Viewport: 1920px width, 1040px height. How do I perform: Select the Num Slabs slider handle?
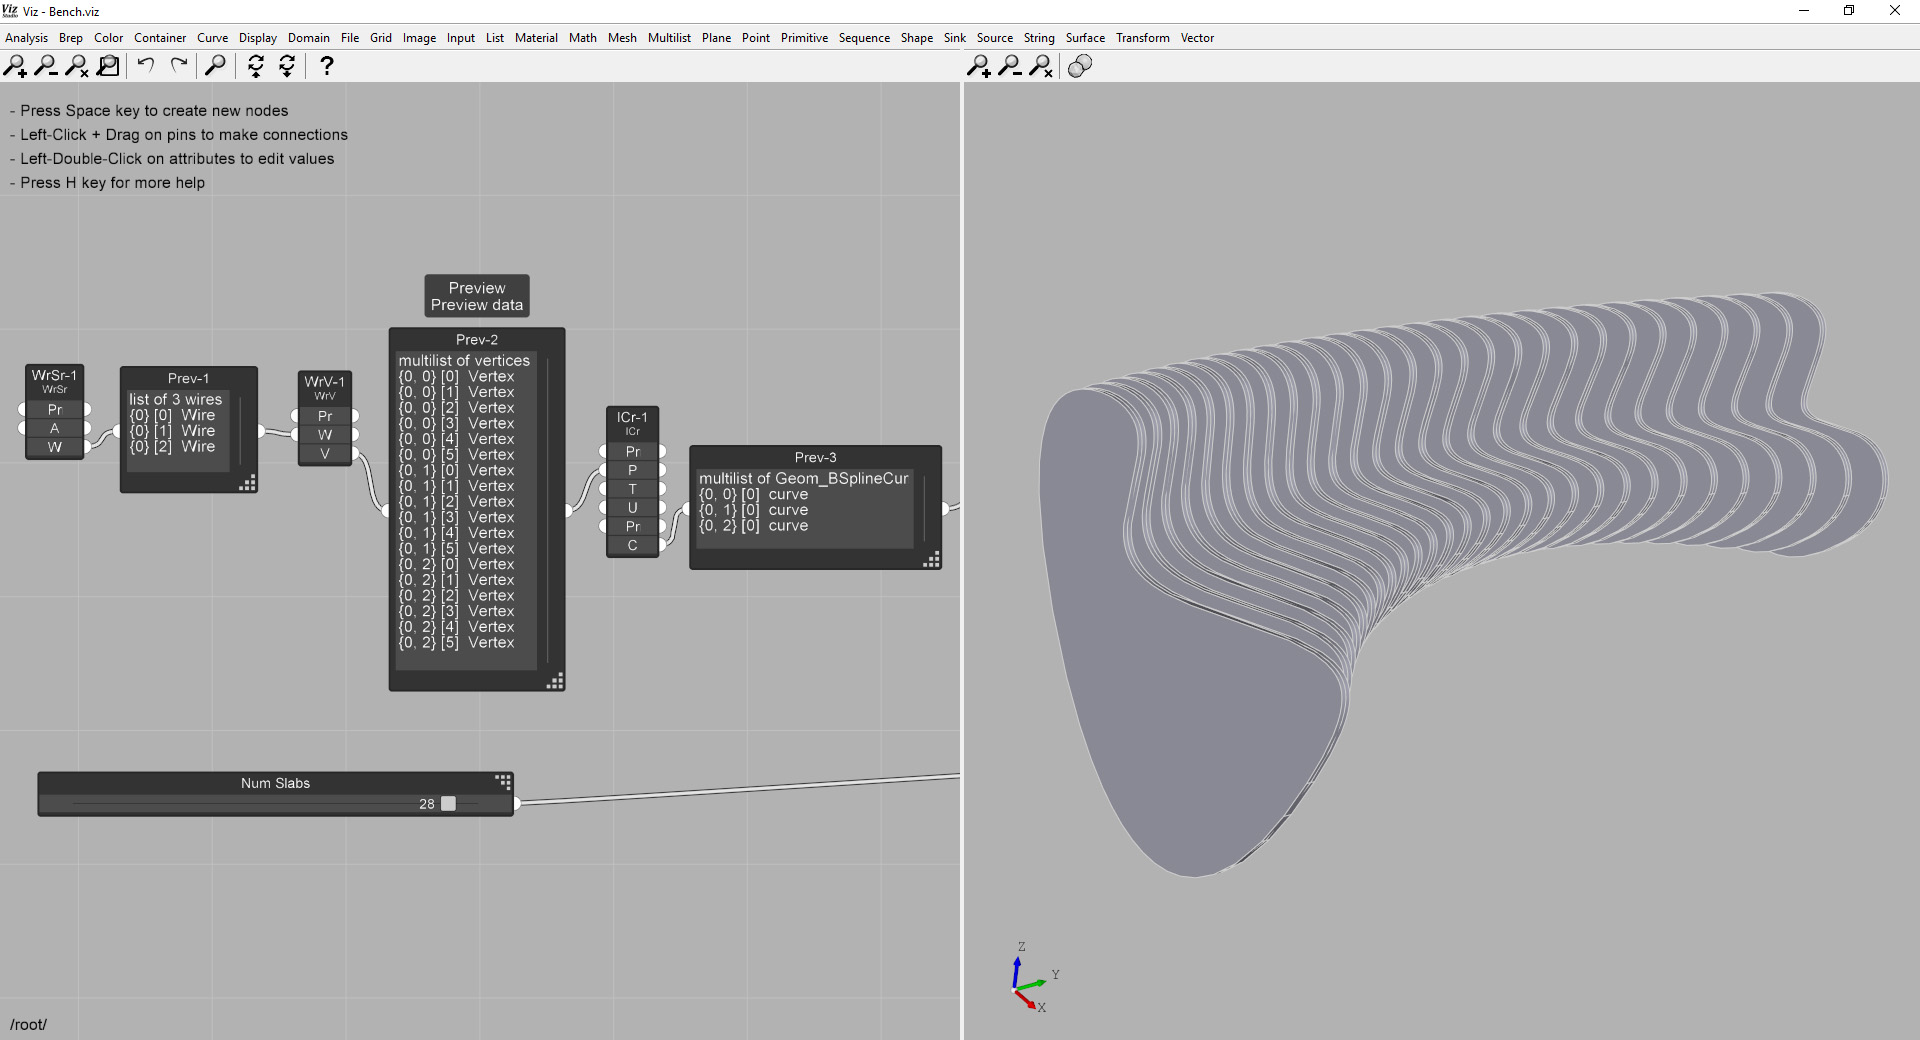click(x=448, y=803)
